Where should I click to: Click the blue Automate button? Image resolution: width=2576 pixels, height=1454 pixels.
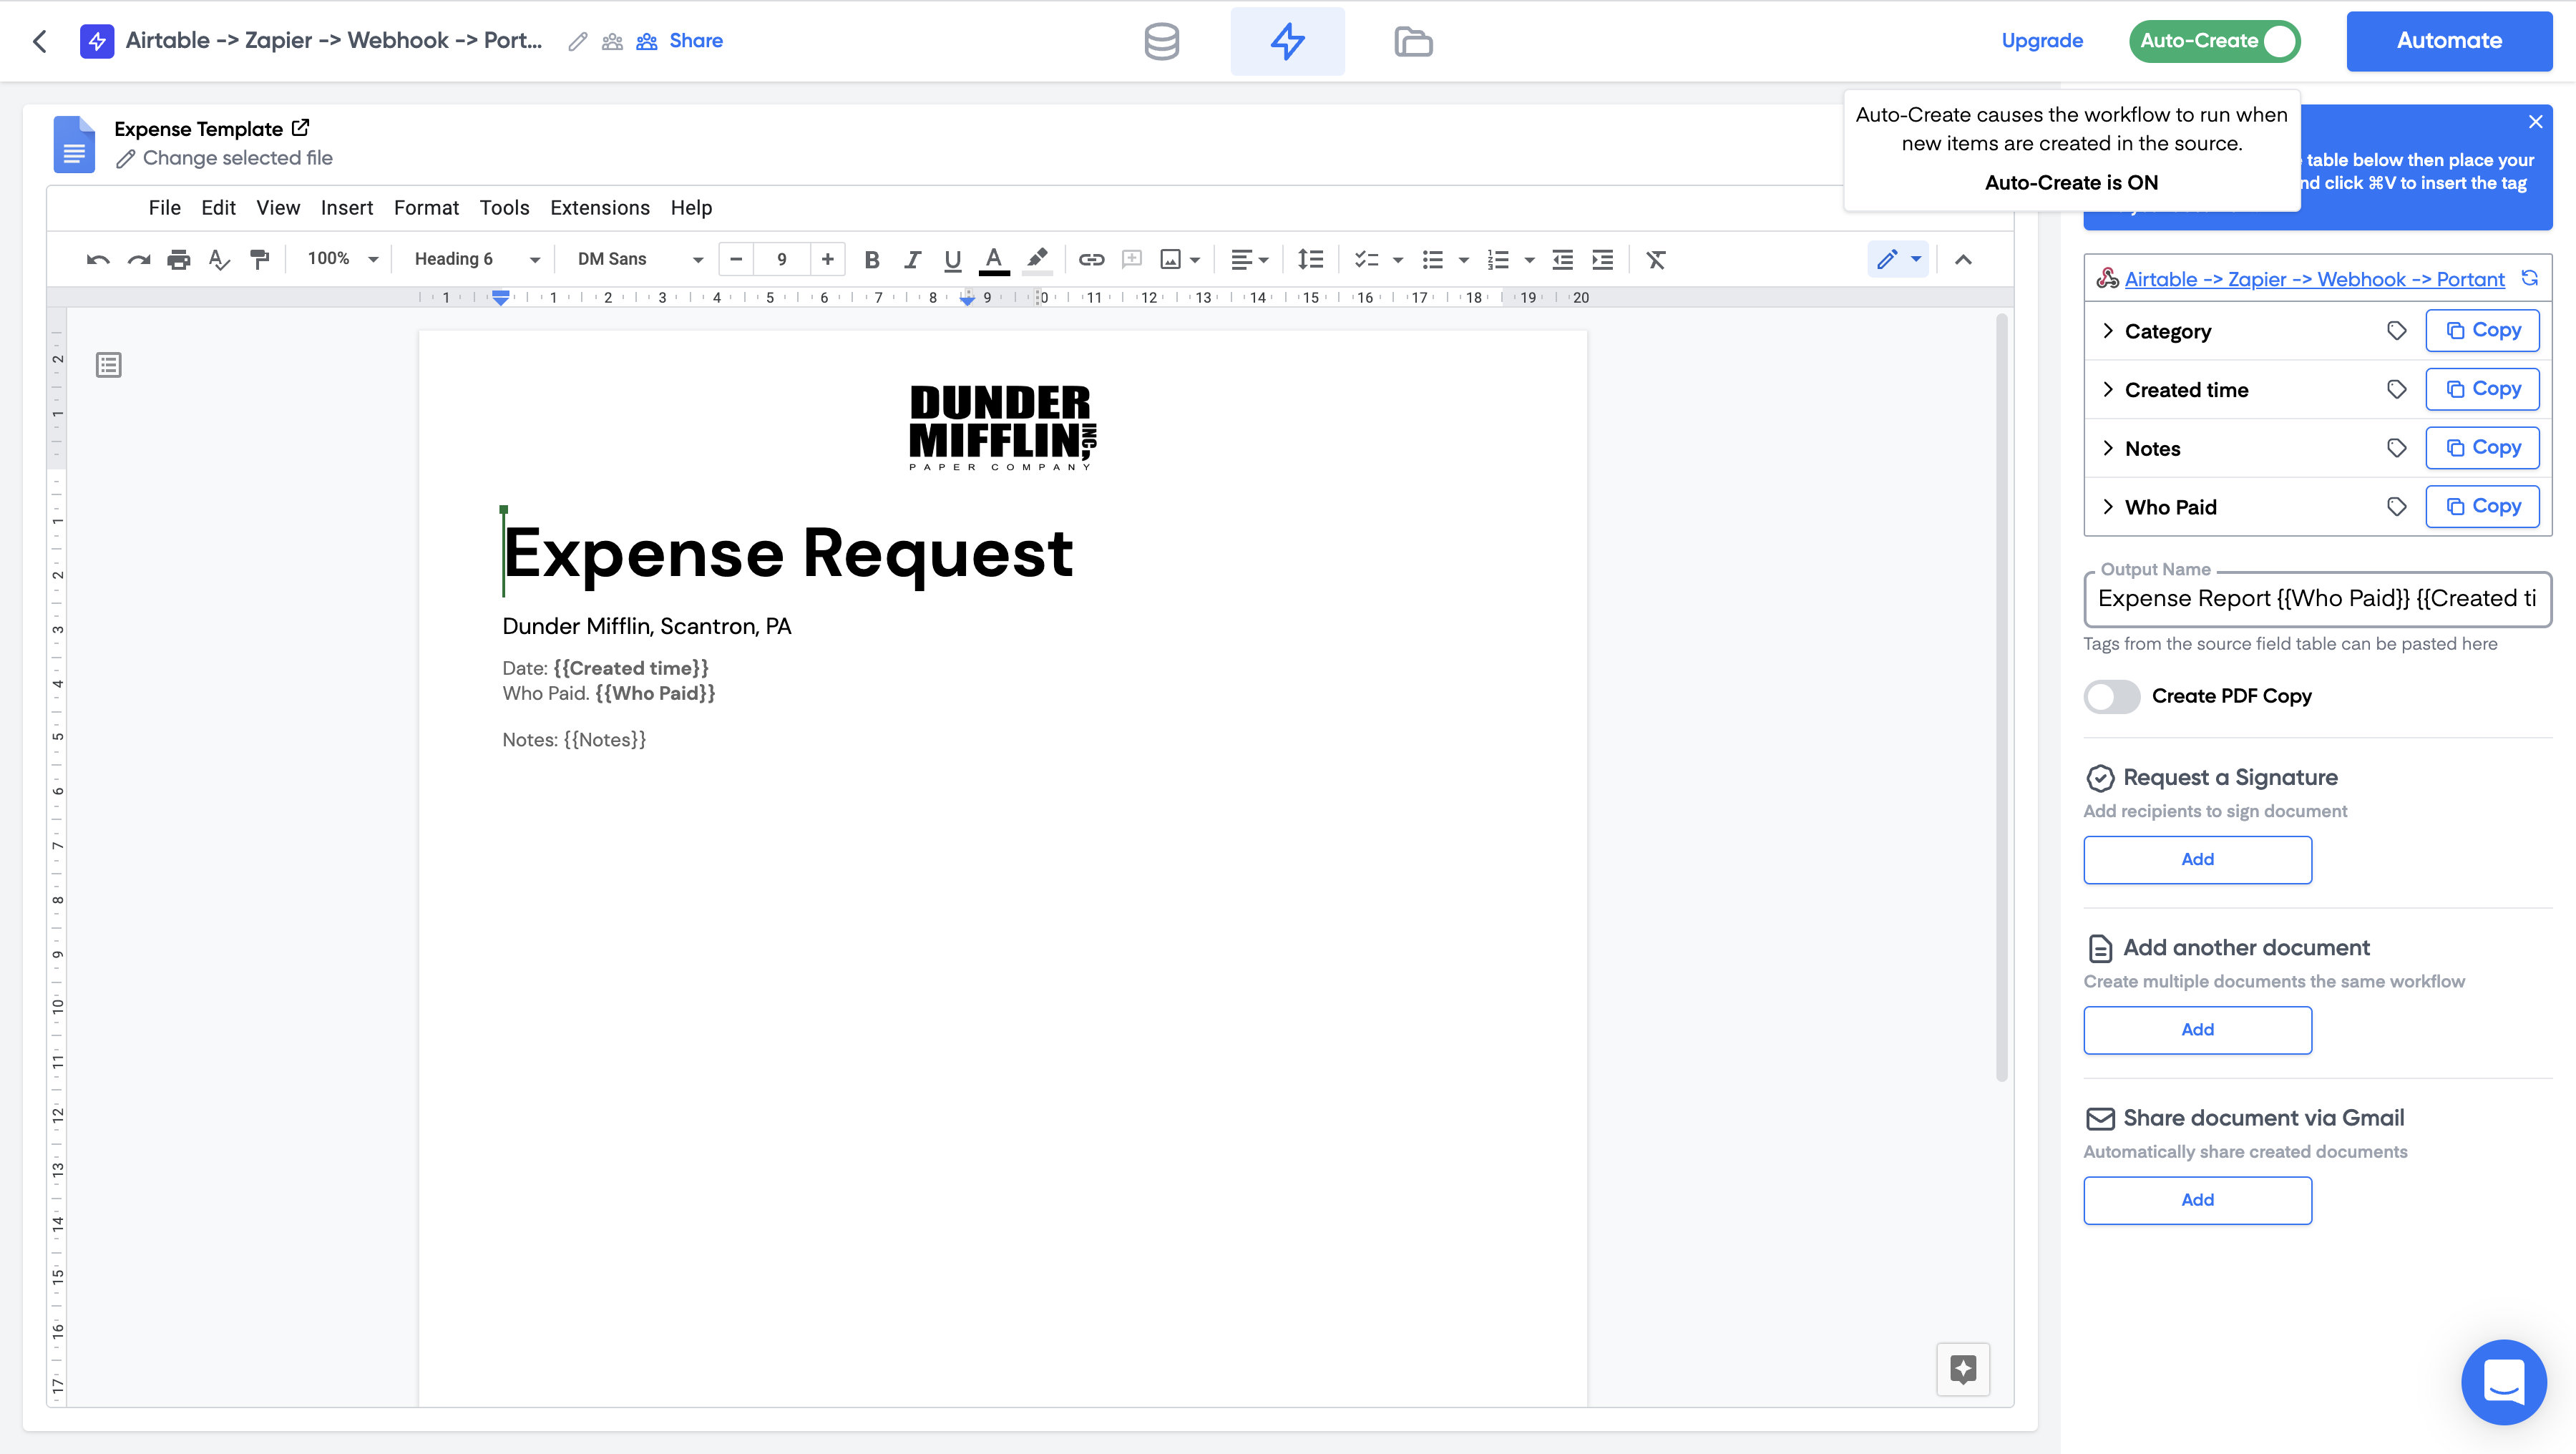(2448, 41)
